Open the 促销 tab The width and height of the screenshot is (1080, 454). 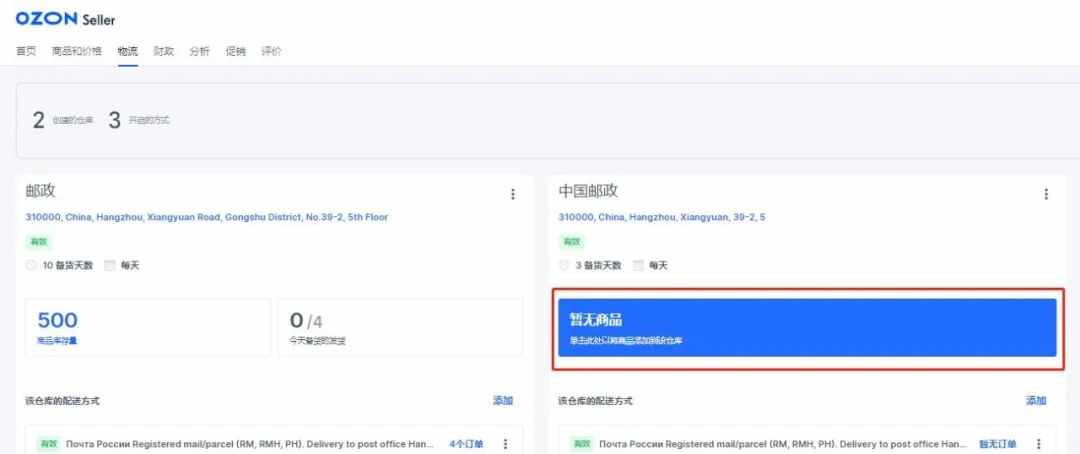236,51
